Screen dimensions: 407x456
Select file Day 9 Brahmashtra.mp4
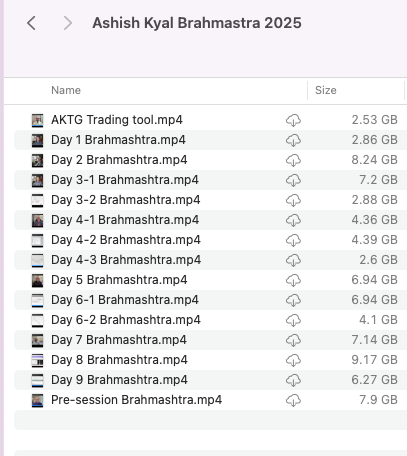(x=210, y=380)
